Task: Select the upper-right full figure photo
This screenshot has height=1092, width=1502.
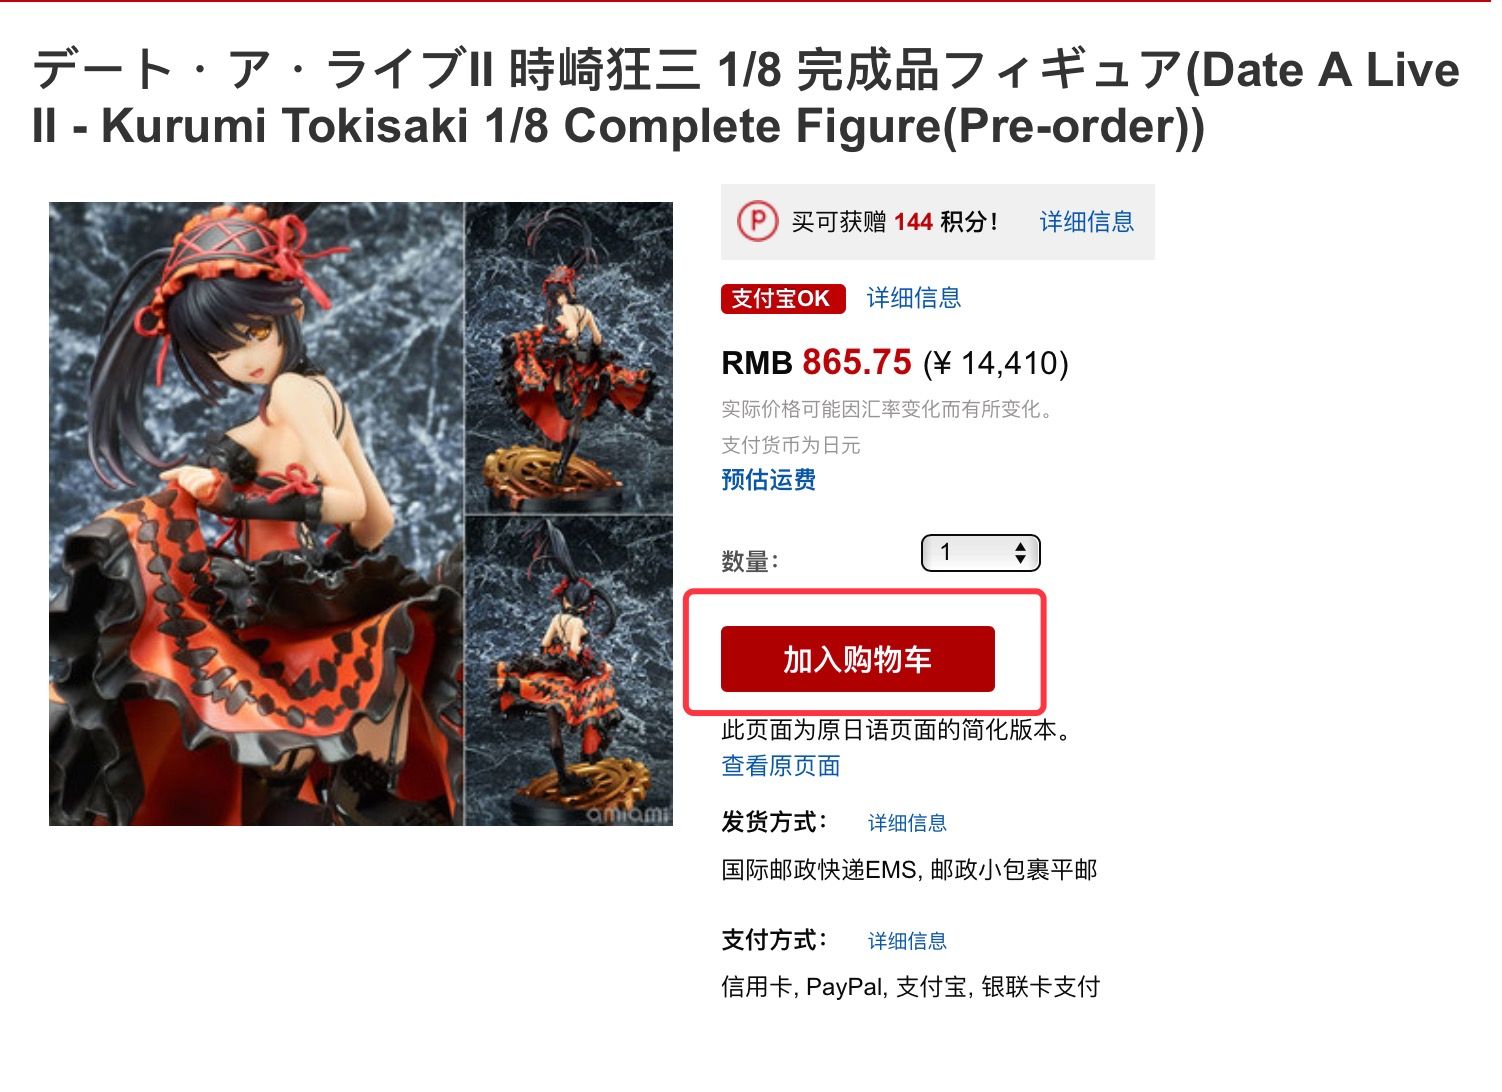Action: coord(570,357)
